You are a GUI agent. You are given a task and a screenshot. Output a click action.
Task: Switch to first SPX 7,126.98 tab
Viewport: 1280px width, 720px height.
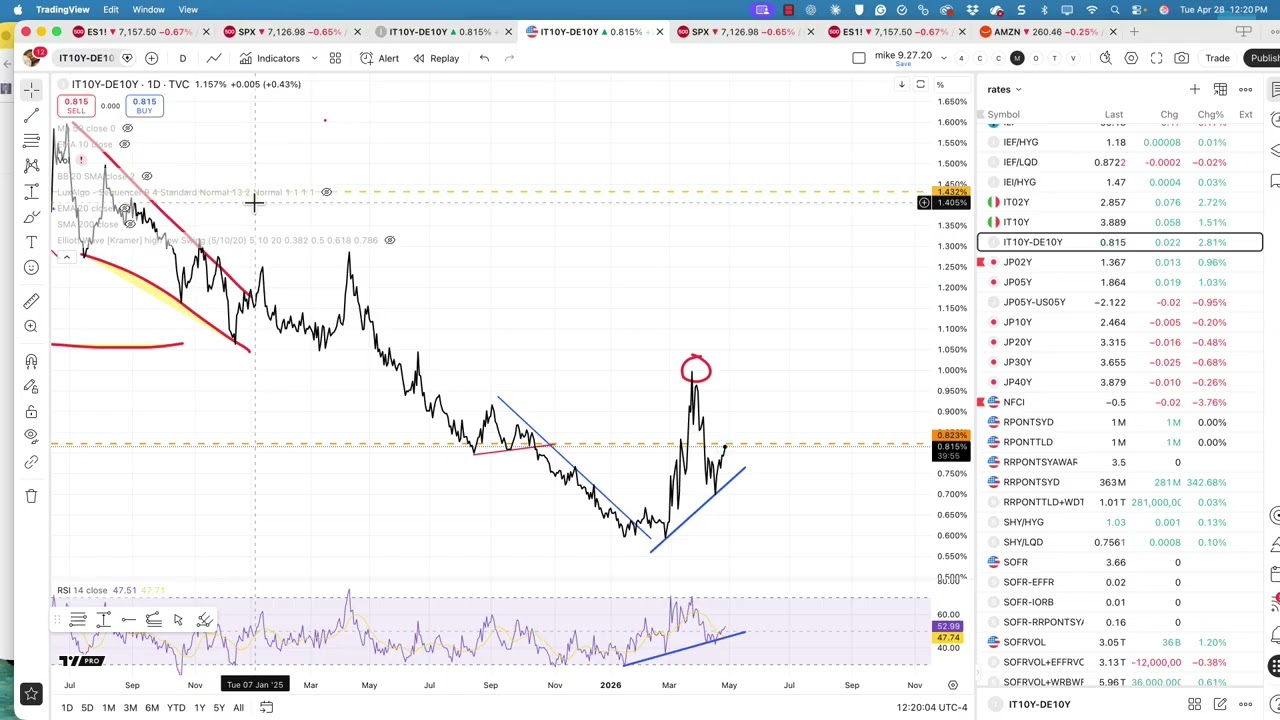(x=290, y=32)
